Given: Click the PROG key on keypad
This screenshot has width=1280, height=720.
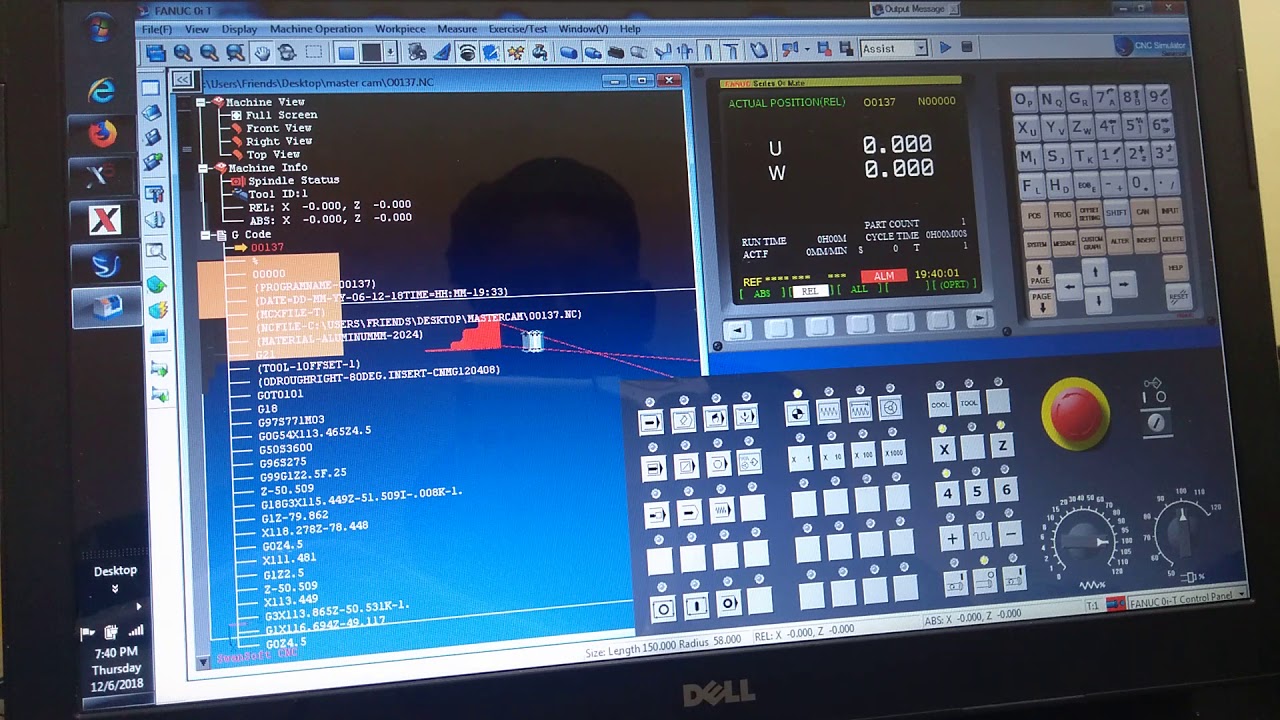Looking at the screenshot, I should 1062,214.
